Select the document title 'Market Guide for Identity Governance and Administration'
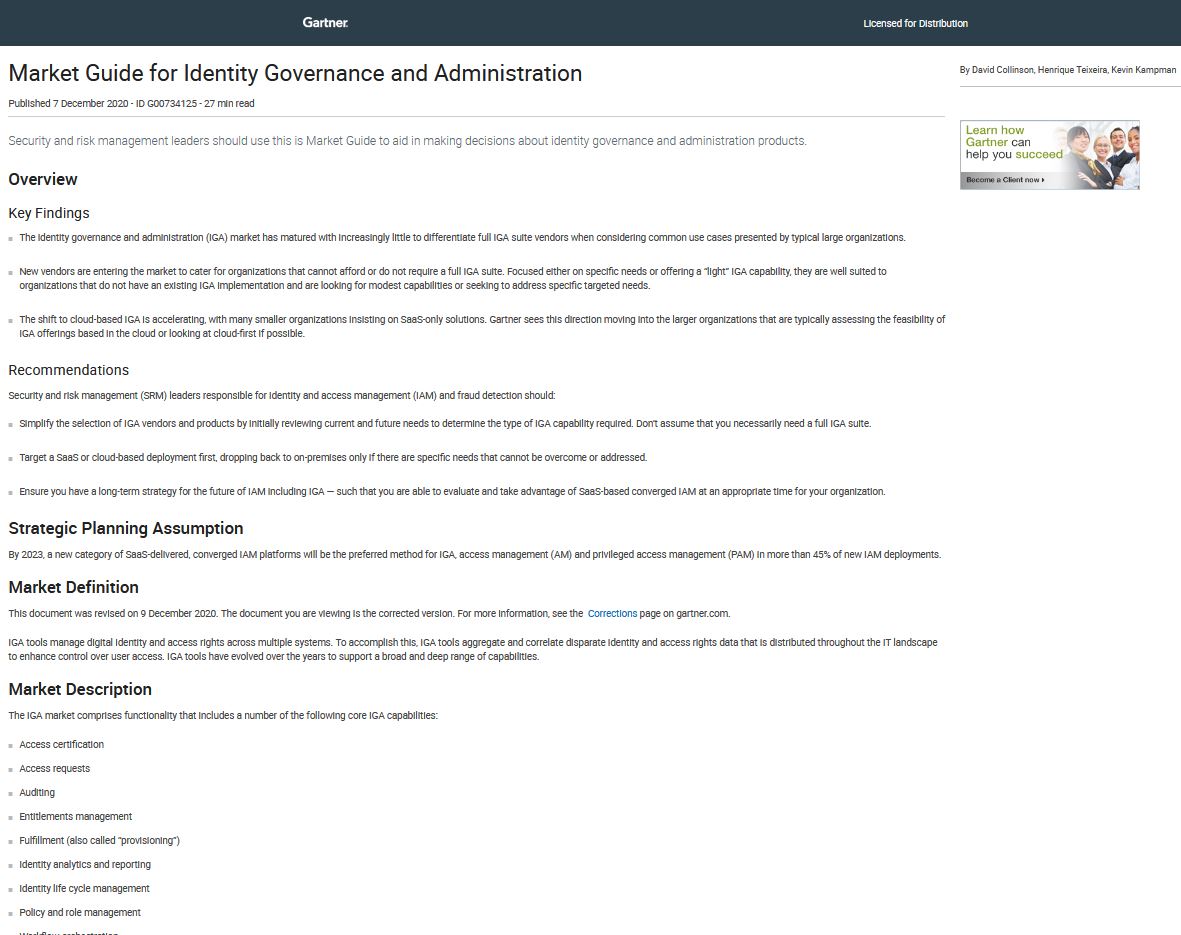1181x935 pixels. (295, 73)
